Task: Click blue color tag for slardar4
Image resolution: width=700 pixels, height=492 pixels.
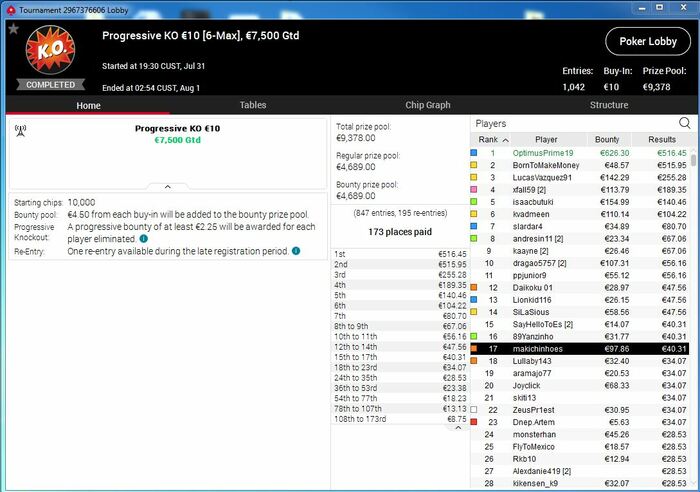Action: 474,226
